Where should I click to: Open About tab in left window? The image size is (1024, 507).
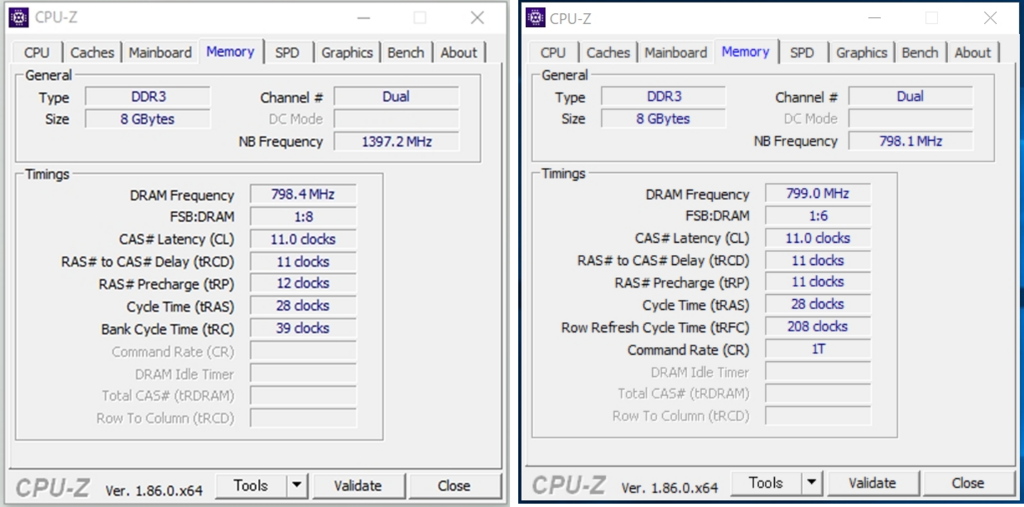pyautogui.click(x=458, y=53)
